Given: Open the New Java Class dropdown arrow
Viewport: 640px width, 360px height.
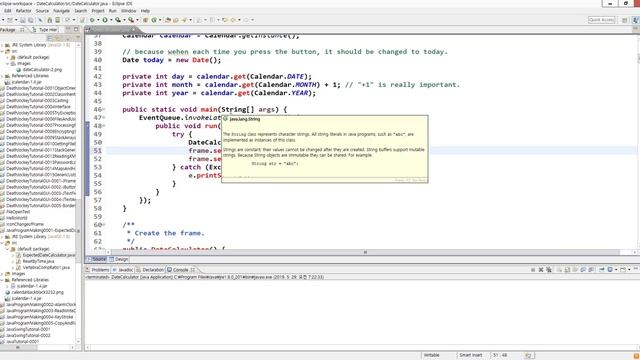Looking at the screenshot, I should (160, 20).
